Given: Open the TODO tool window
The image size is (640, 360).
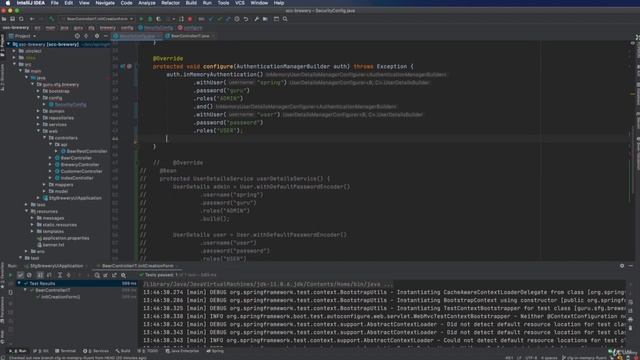Looking at the screenshot, I should click(x=148, y=351).
